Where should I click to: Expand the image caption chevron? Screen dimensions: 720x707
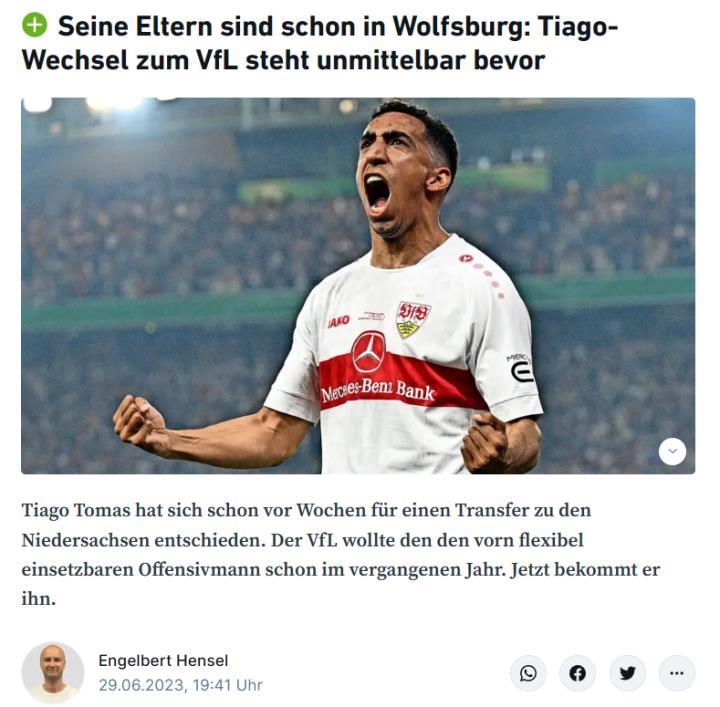(x=673, y=451)
